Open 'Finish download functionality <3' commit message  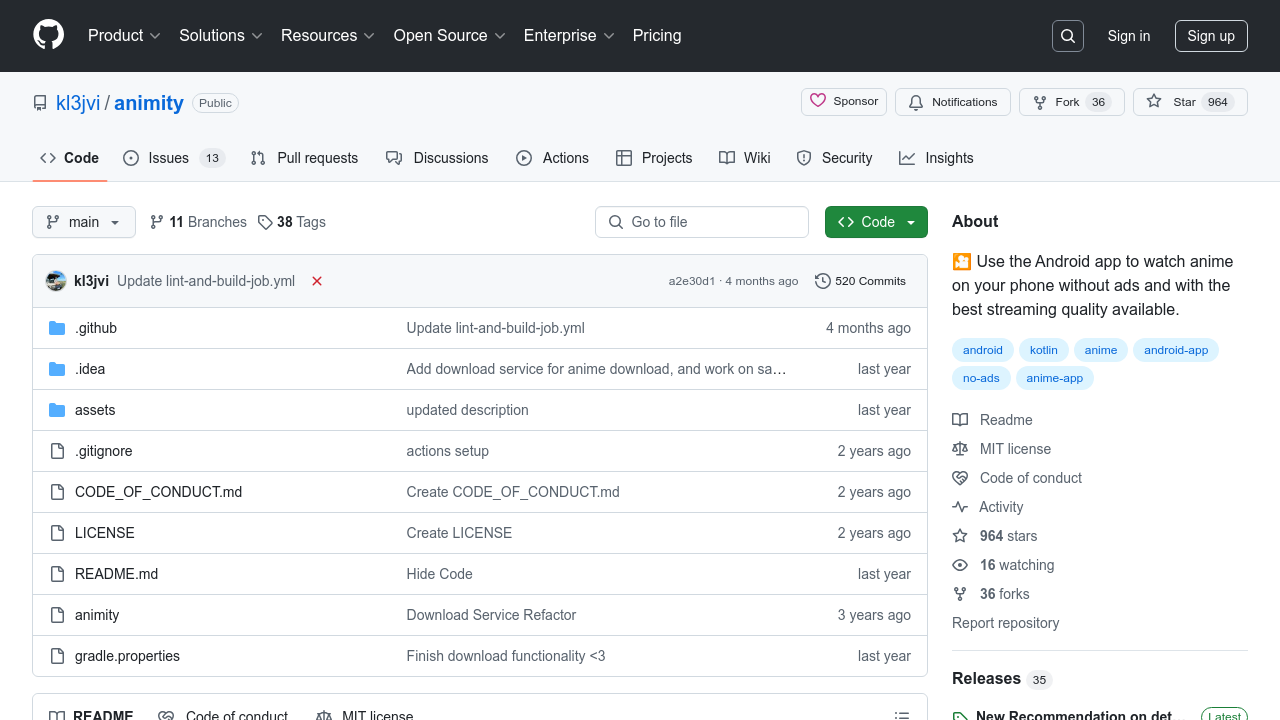pyautogui.click(x=506, y=656)
